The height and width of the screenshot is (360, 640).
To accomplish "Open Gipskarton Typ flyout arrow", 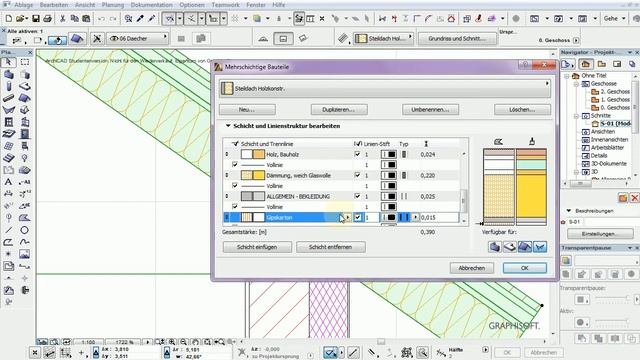I will (416, 218).
